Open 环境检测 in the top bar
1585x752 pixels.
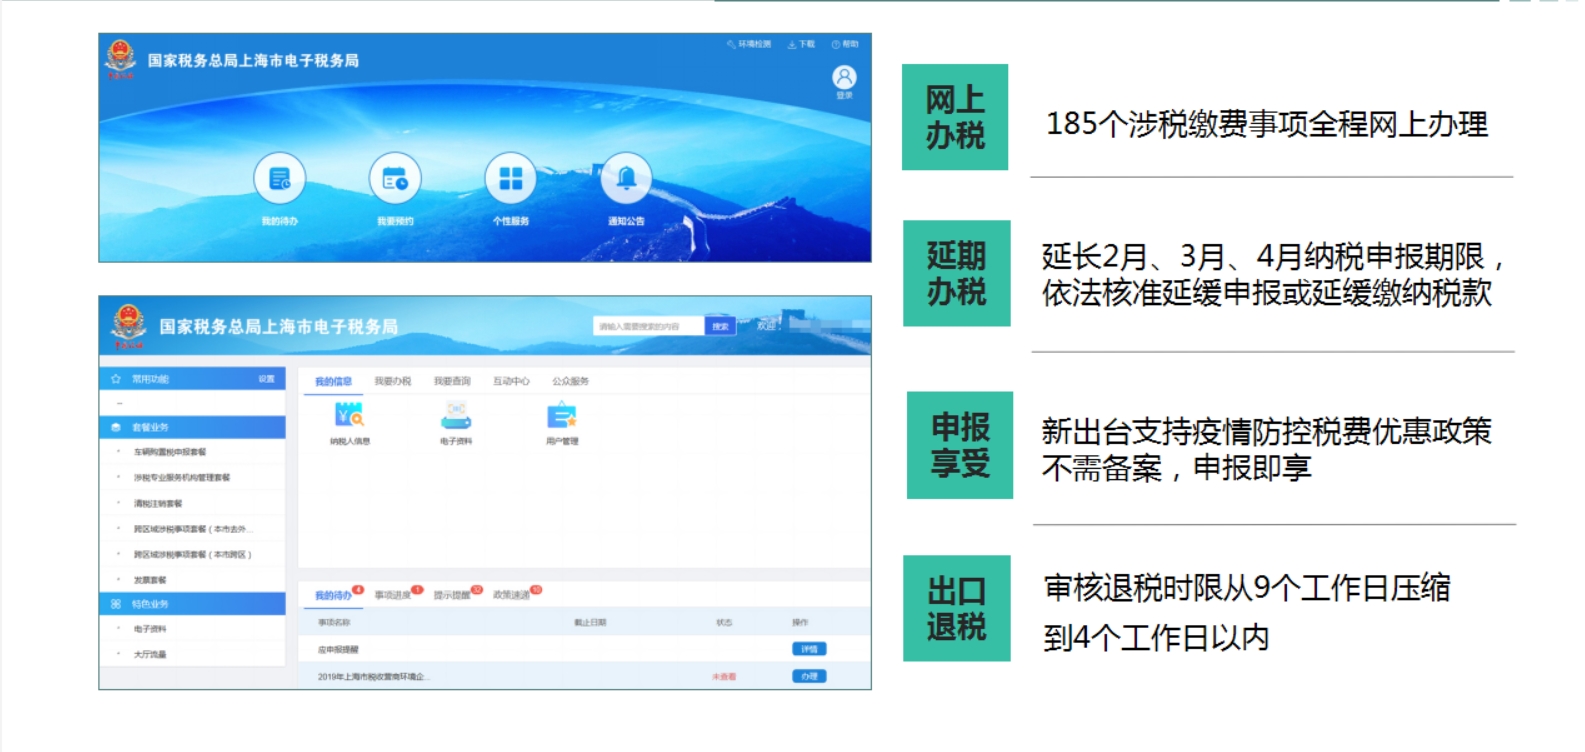click(x=750, y=44)
